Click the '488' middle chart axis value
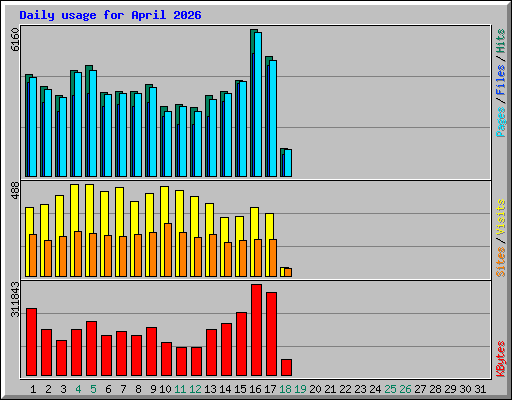The image size is (512, 400). tap(15, 191)
